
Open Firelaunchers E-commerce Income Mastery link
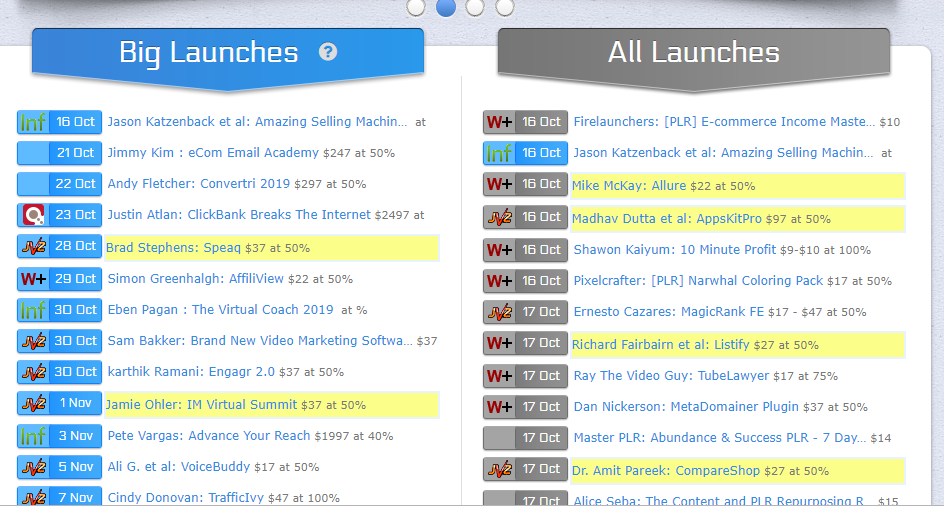tap(724, 122)
